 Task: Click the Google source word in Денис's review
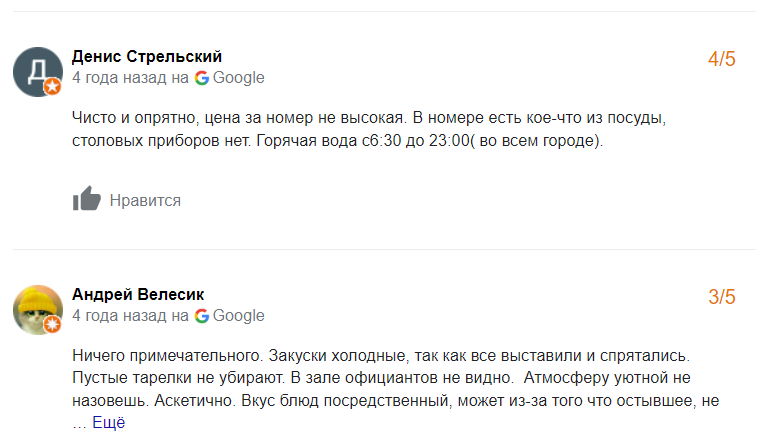click(x=239, y=78)
